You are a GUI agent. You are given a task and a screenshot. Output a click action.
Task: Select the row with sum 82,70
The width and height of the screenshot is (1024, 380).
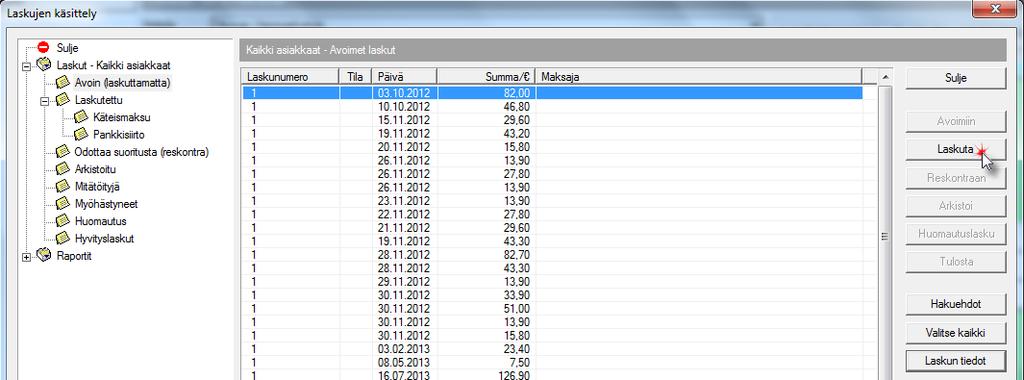pyautogui.click(x=552, y=255)
